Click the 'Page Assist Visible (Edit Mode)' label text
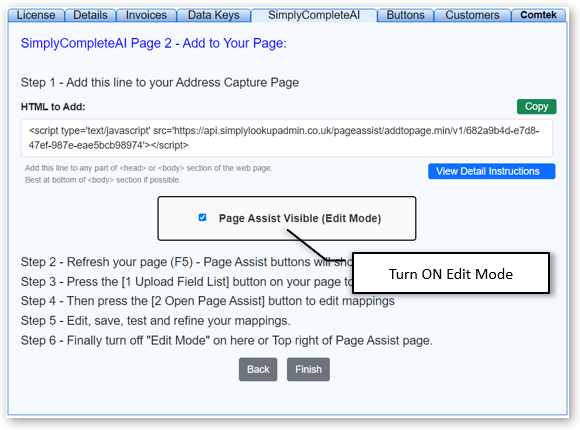Screen dimensions: 580x430 [300, 218]
